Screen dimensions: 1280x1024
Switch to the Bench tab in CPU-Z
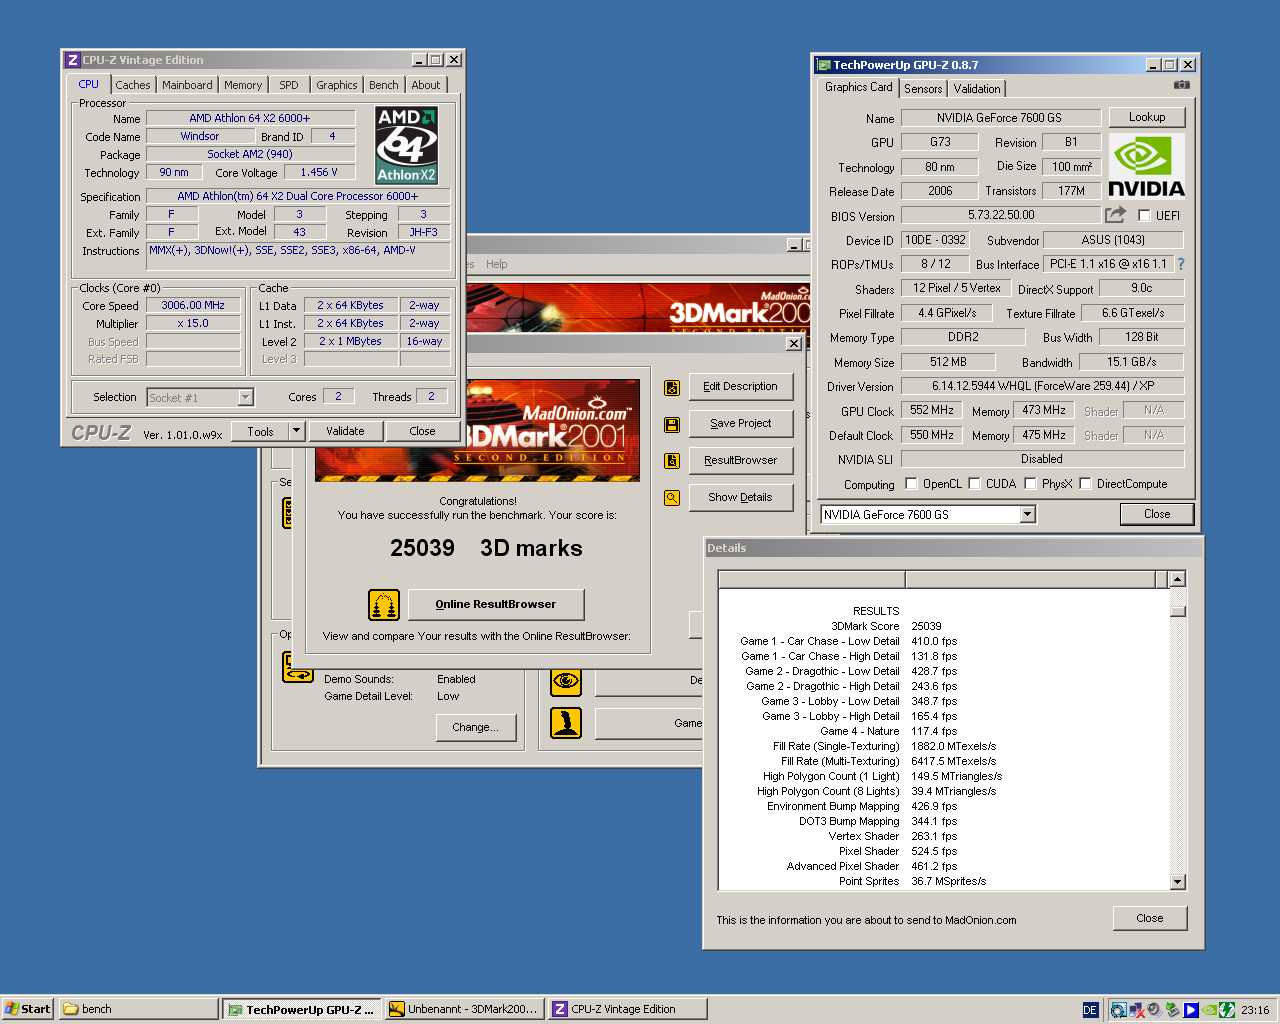tap(384, 85)
